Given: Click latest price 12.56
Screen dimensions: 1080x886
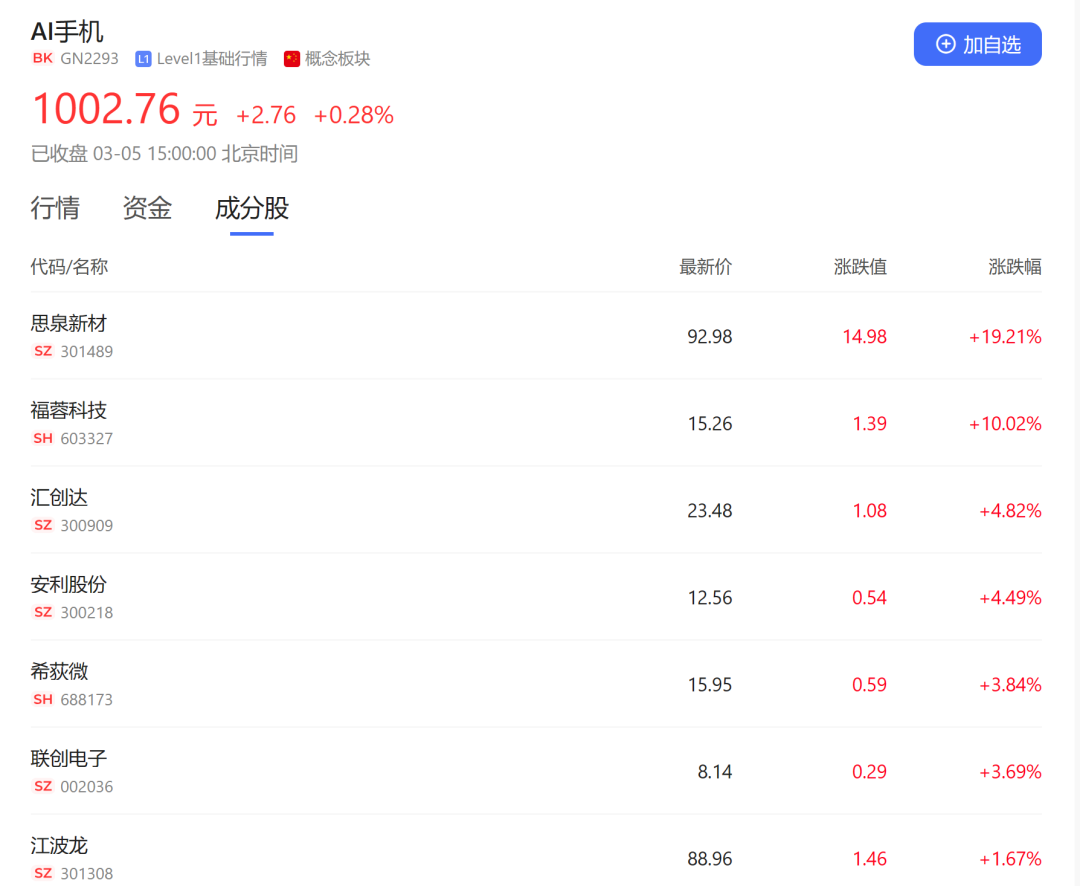Looking at the screenshot, I should (709, 597).
